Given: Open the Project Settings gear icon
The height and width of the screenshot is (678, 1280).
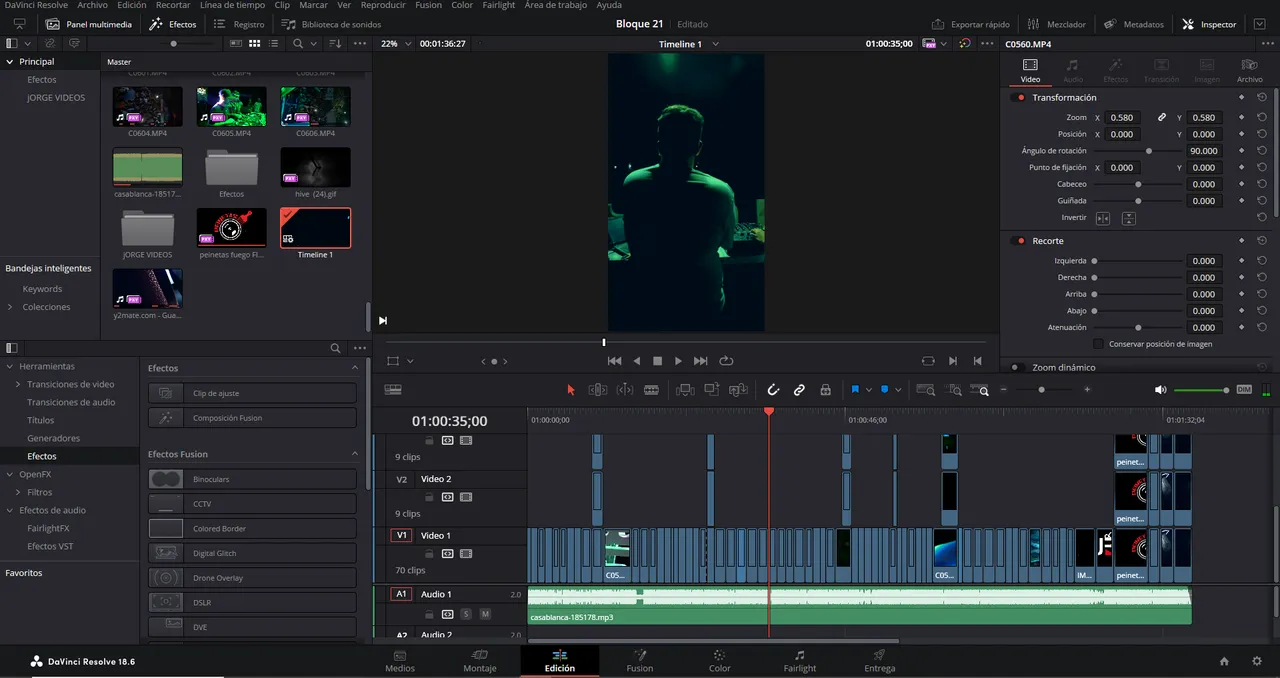Looking at the screenshot, I should click(1257, 662).
